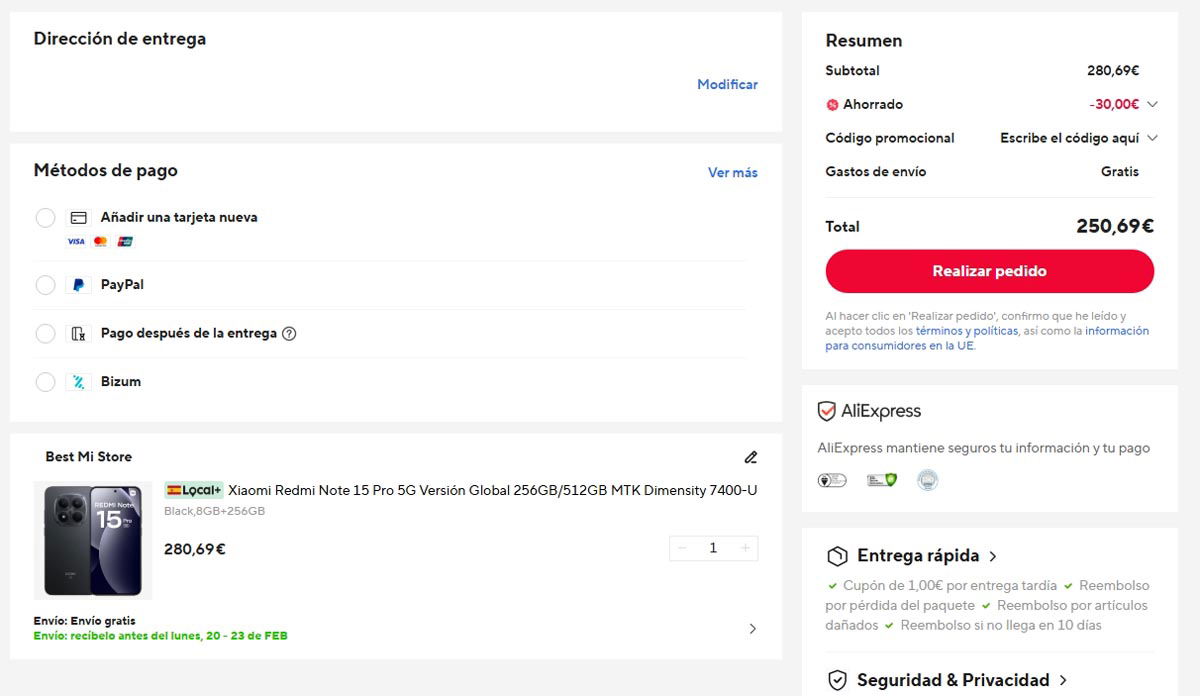The height and width of the screenshot is (696, 1200).
Task: Select the credit card payment icon
Action: point(79,216)
